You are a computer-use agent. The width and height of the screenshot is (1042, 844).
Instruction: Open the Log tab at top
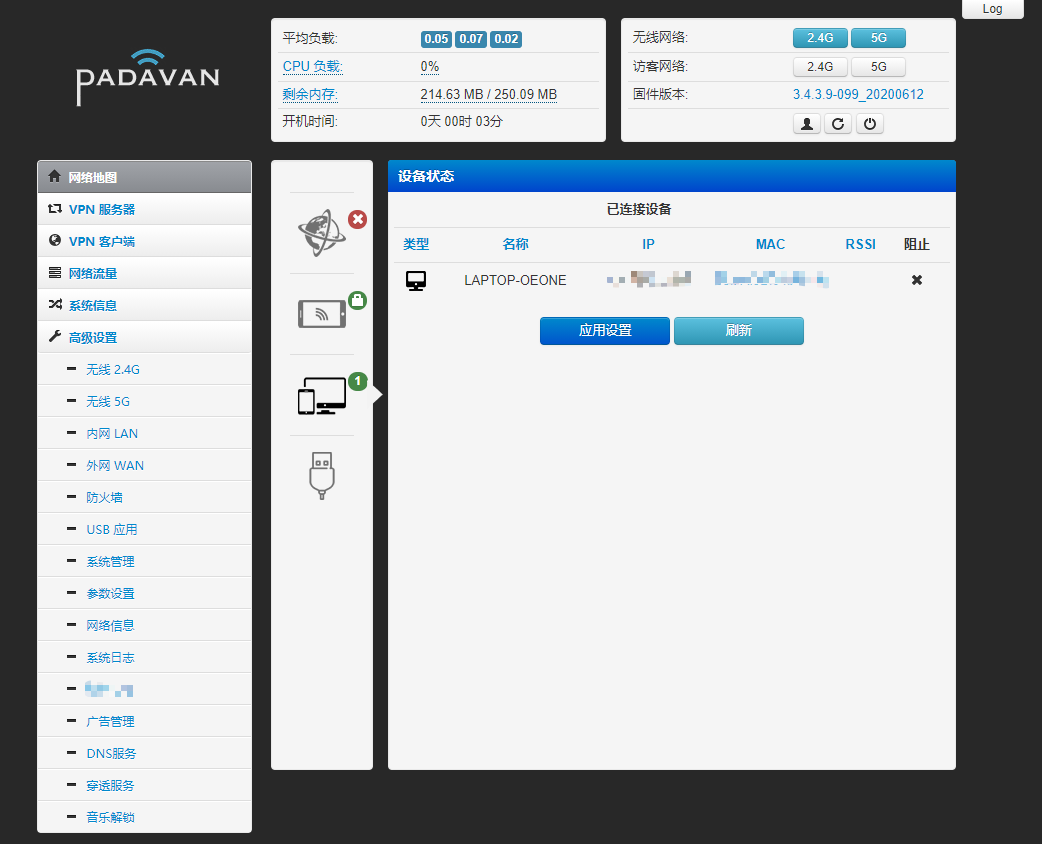click(x=992, y=9)
